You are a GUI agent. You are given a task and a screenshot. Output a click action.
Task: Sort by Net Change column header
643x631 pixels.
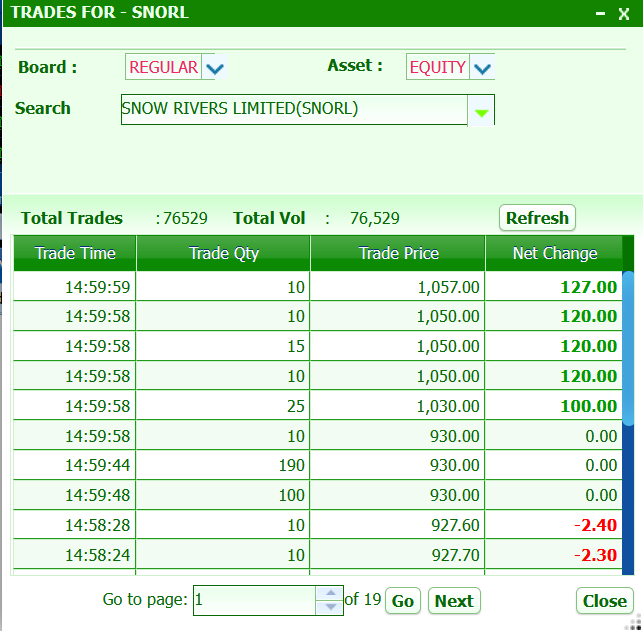tap(554, 253)
